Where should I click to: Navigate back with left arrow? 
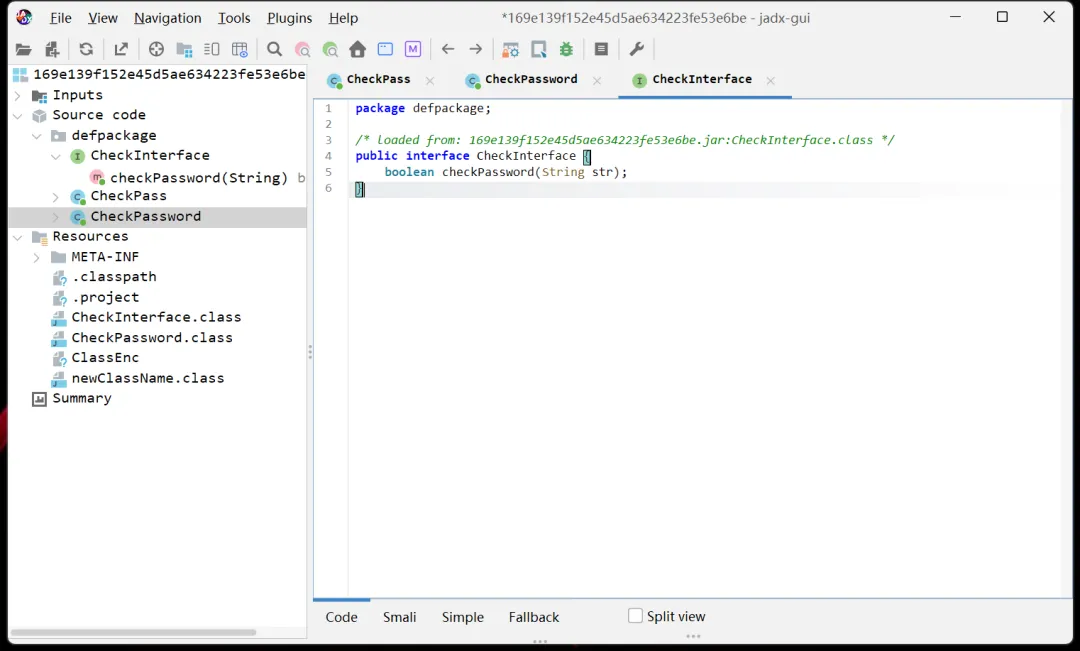[448, 49]
